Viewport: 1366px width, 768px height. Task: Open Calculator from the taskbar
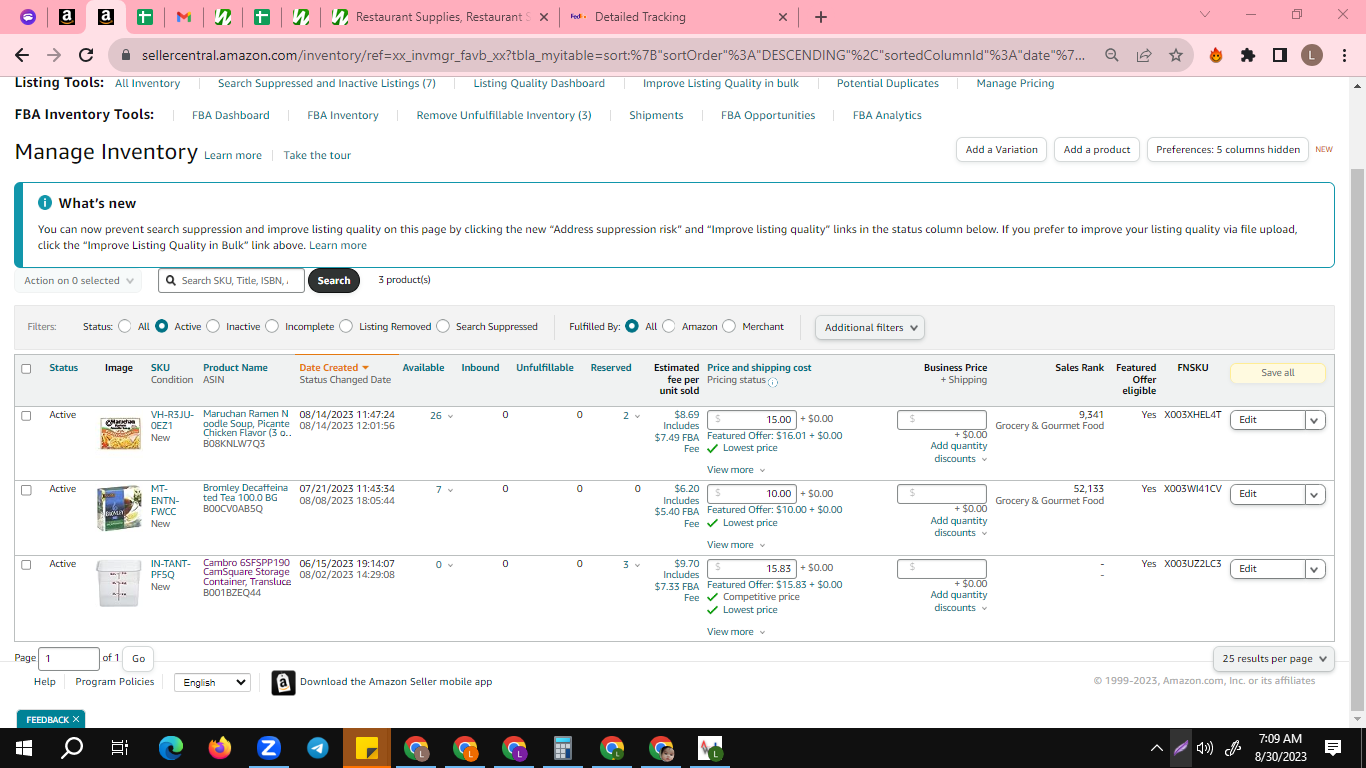563,747
